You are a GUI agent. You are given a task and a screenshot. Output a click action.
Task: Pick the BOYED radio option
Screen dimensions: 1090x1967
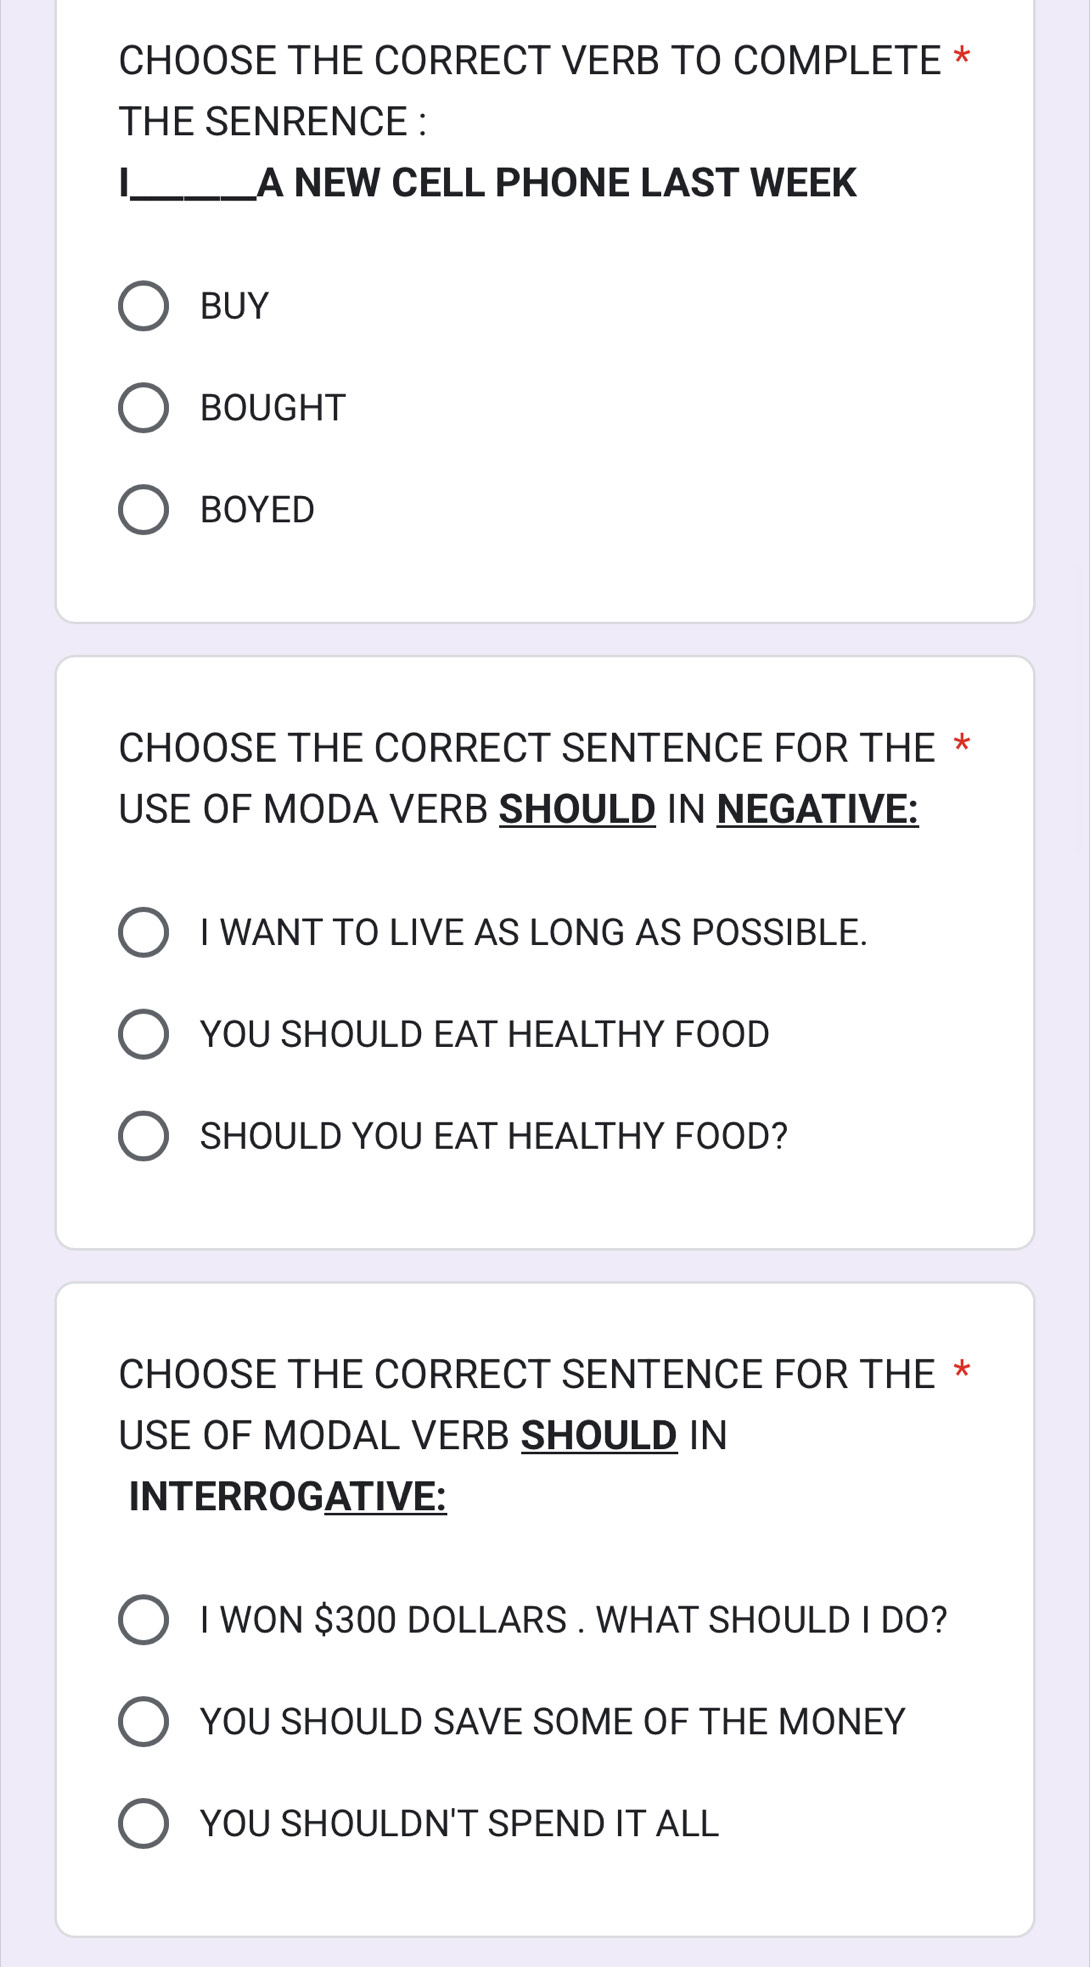(143, 510)
